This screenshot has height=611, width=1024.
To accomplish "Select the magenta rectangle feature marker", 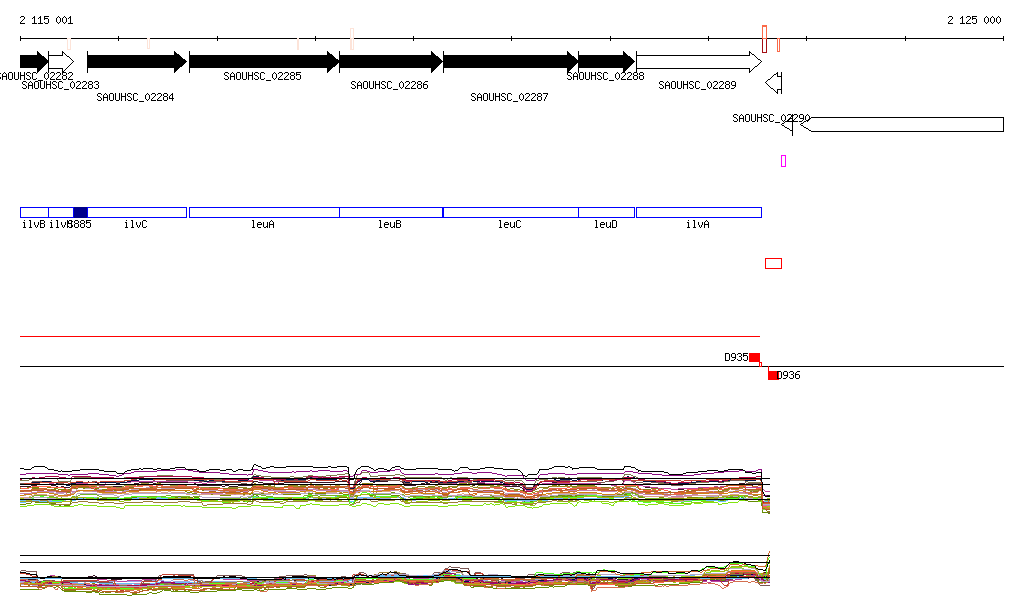I will (784, 161).
